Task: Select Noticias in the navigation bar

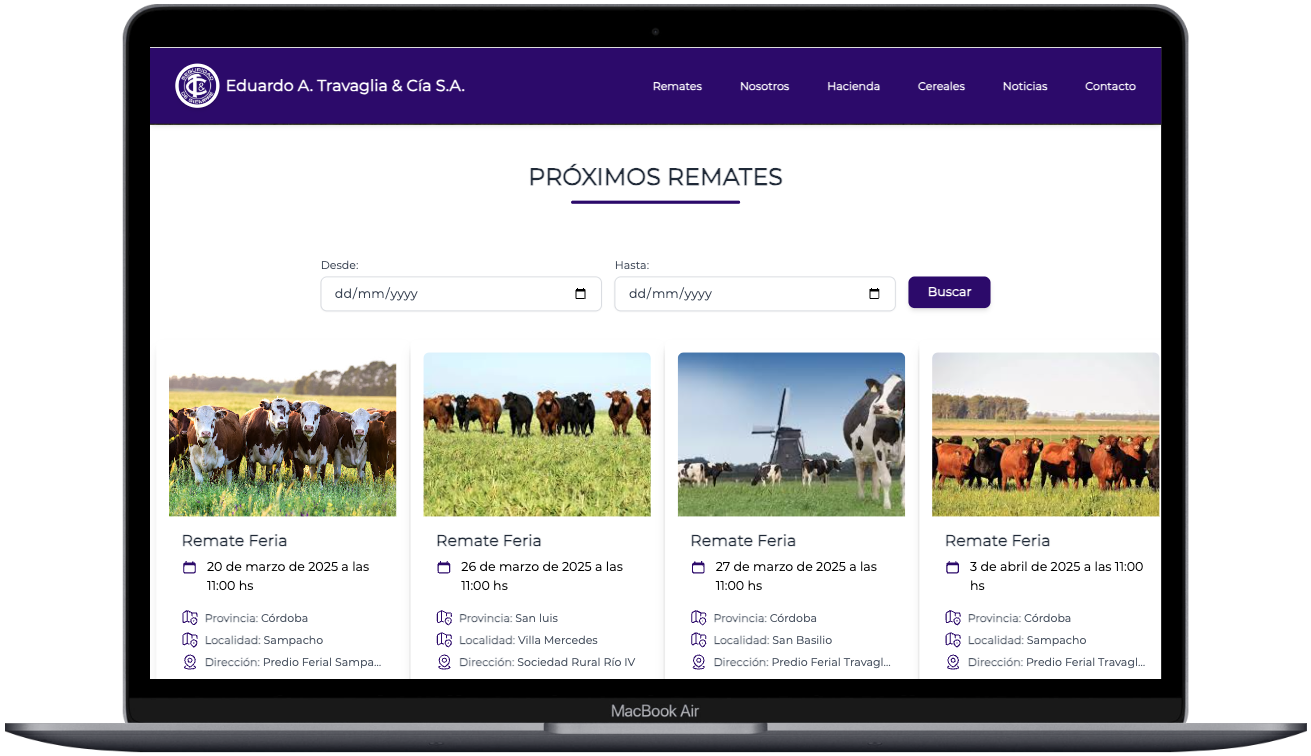Action: [x=1025, y=87]
